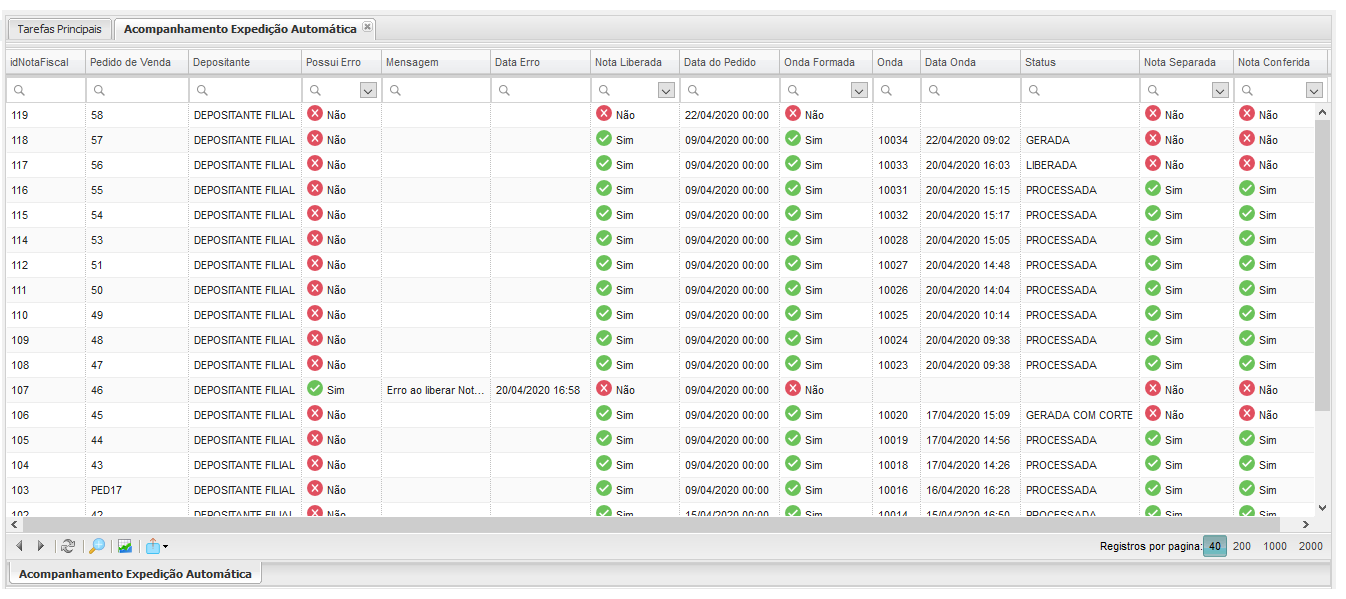Viewport: 1346px width, 599px height.
Task: Click the green Nota Conferida check icon for row 114
Action: [1246, 238]
